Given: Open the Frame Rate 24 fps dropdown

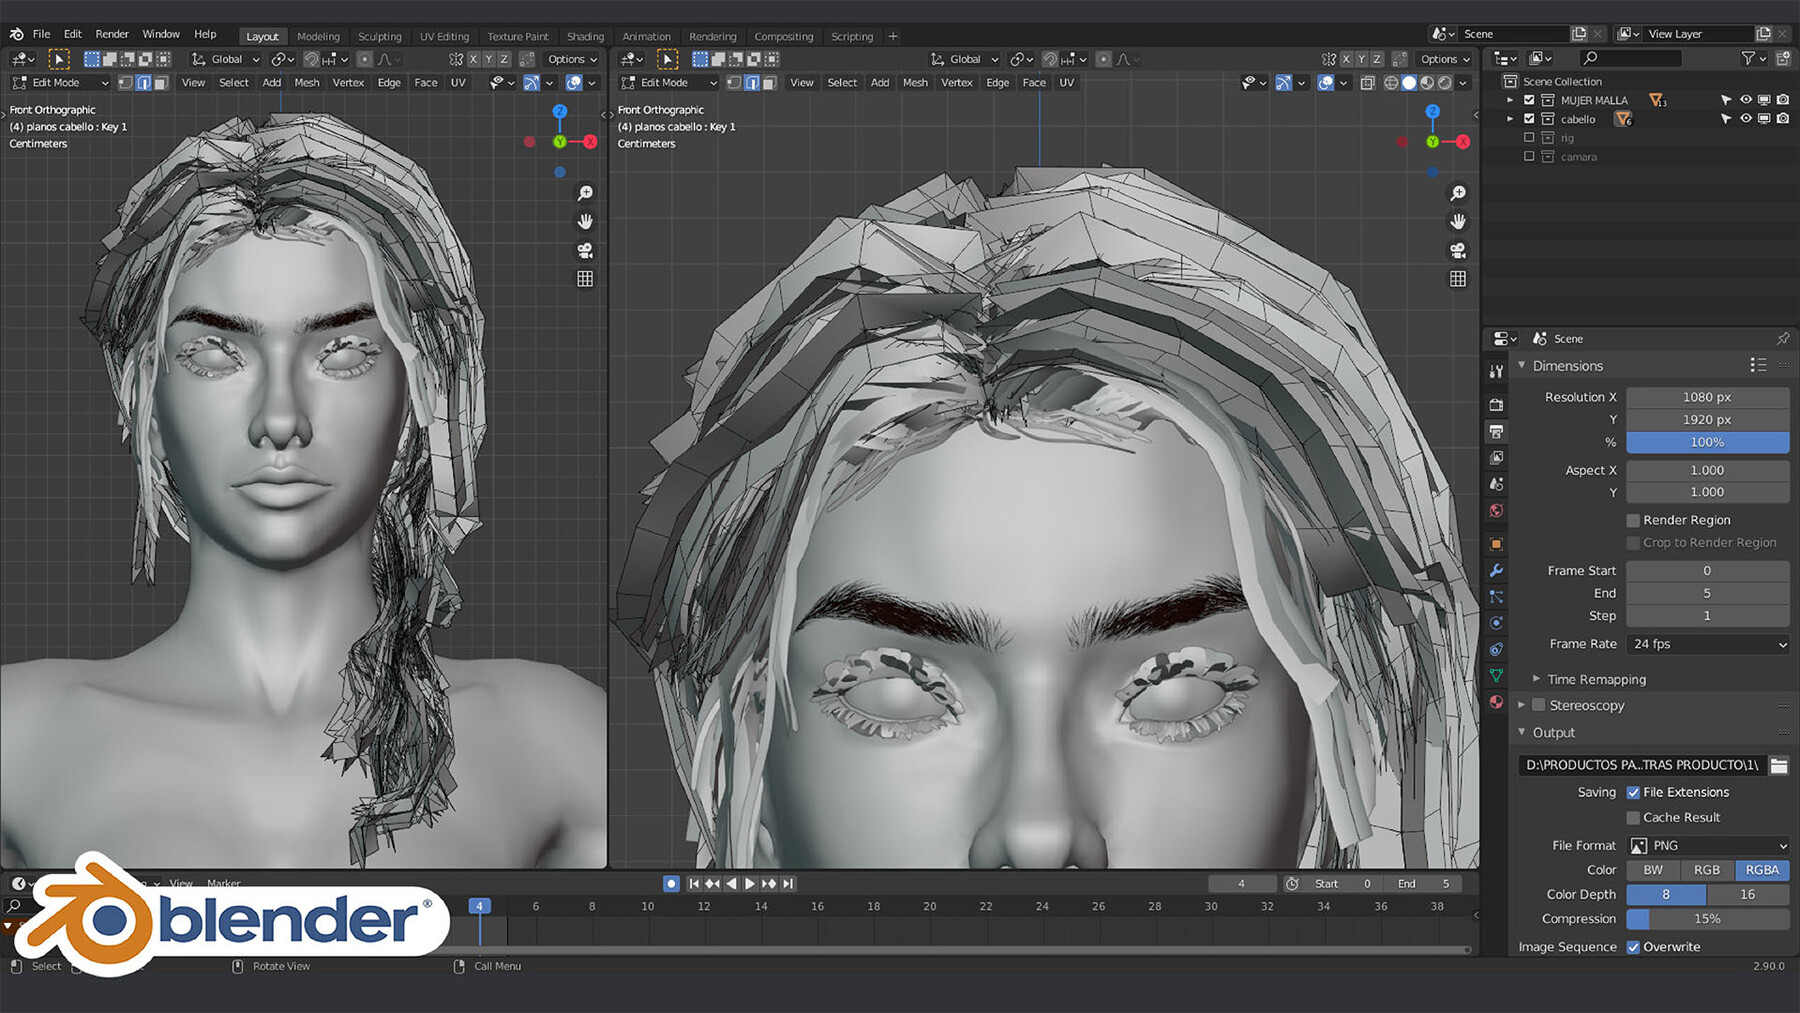Looking at the screenshot, I should coord(1708,644).
